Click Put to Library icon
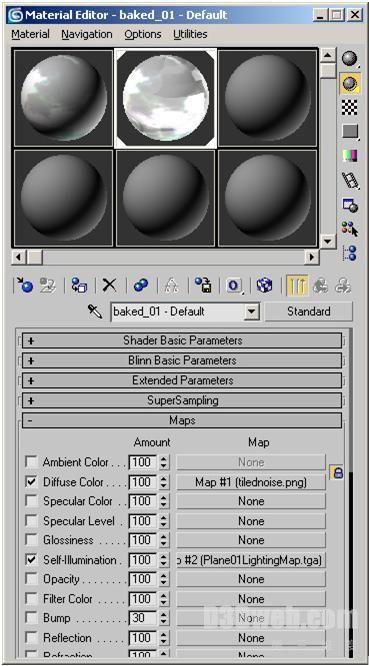Viewport: 369px width, 666px height. [203, 285]
